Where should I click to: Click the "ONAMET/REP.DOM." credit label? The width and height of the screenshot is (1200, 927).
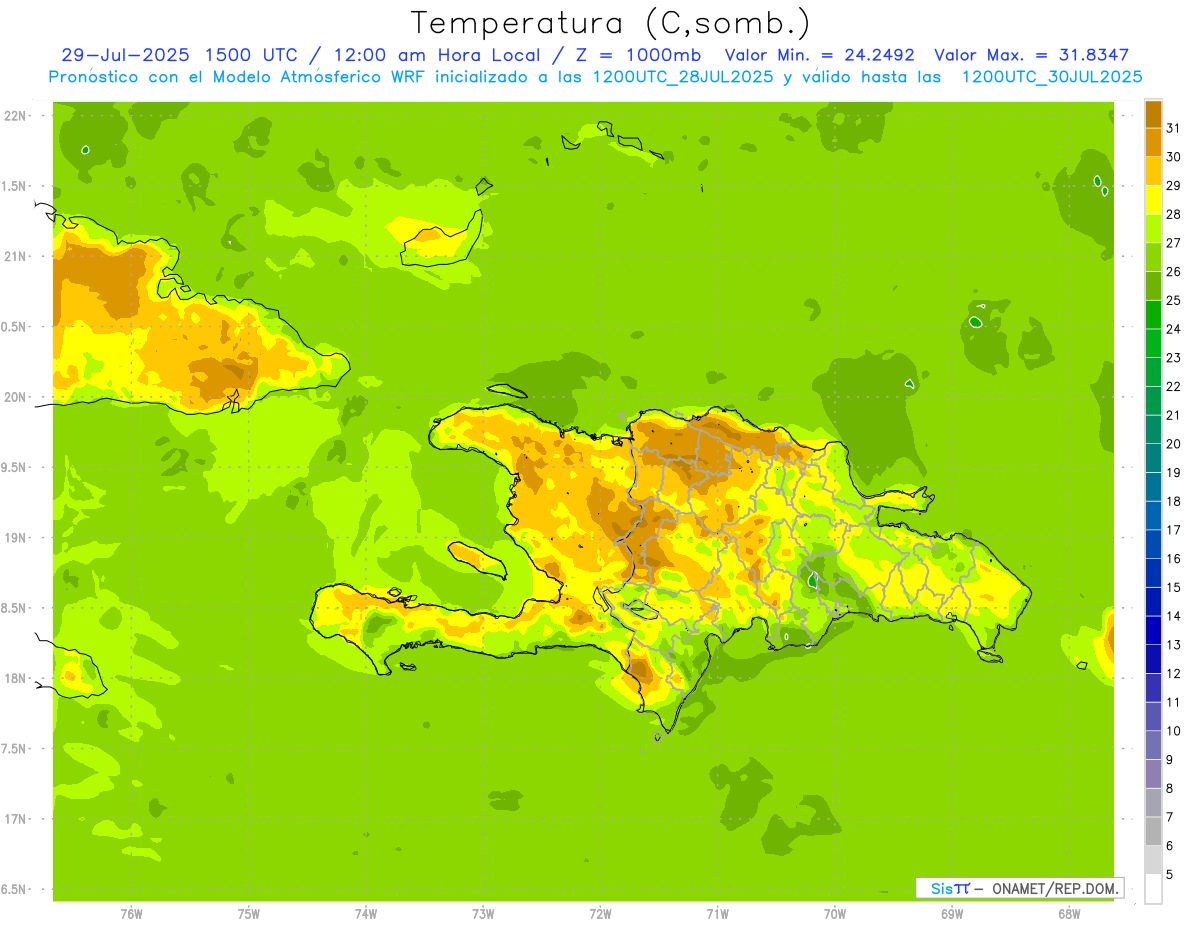point(1055,888)
